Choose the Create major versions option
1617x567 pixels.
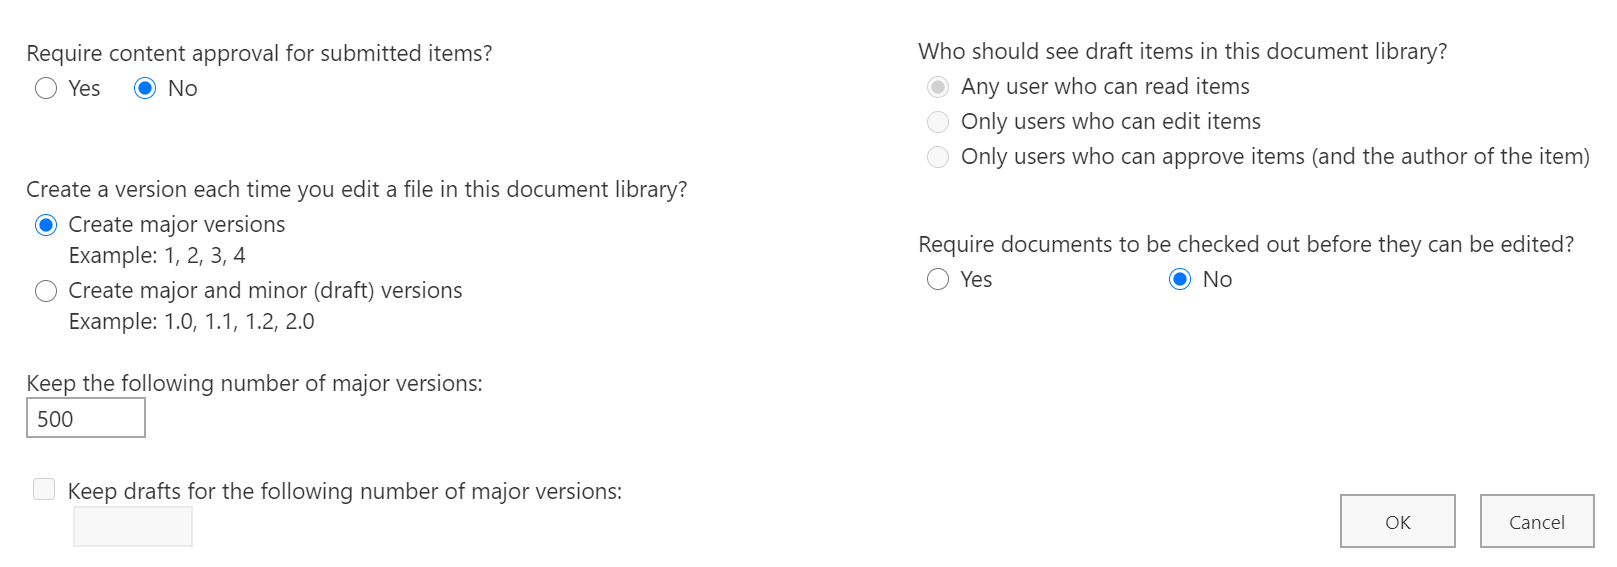tap(46, 225)
